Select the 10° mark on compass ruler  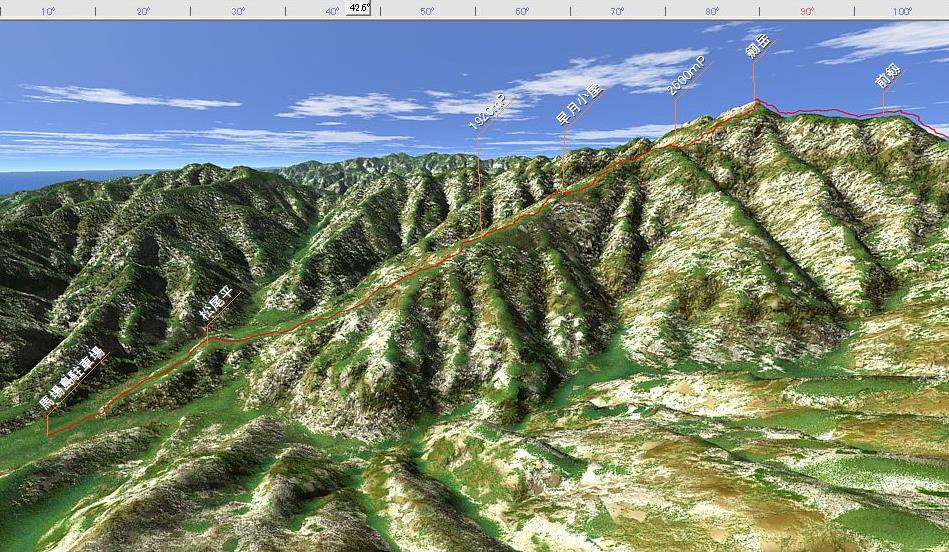(48, 11)
